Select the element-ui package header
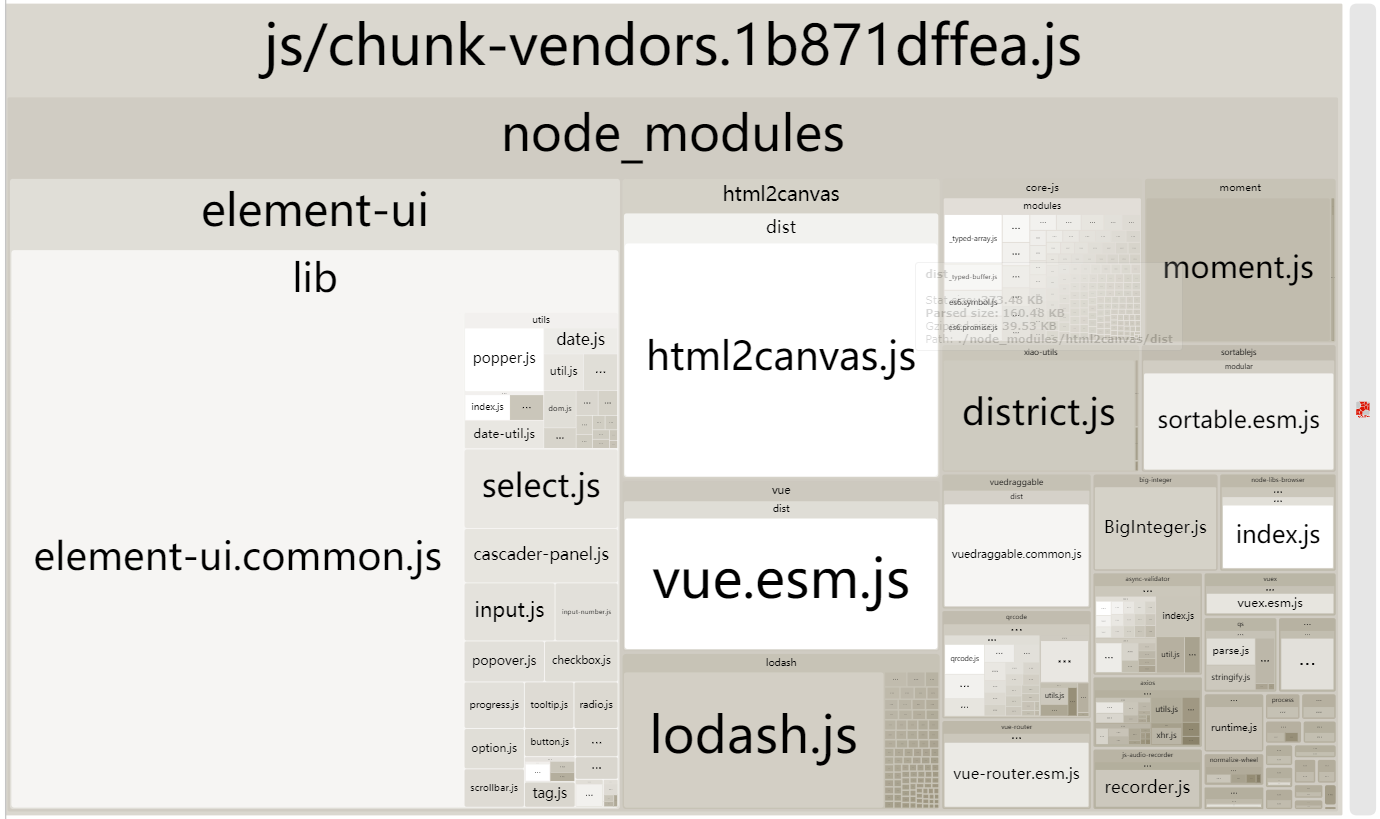The image size is (1380, 819). click(315, 214)
